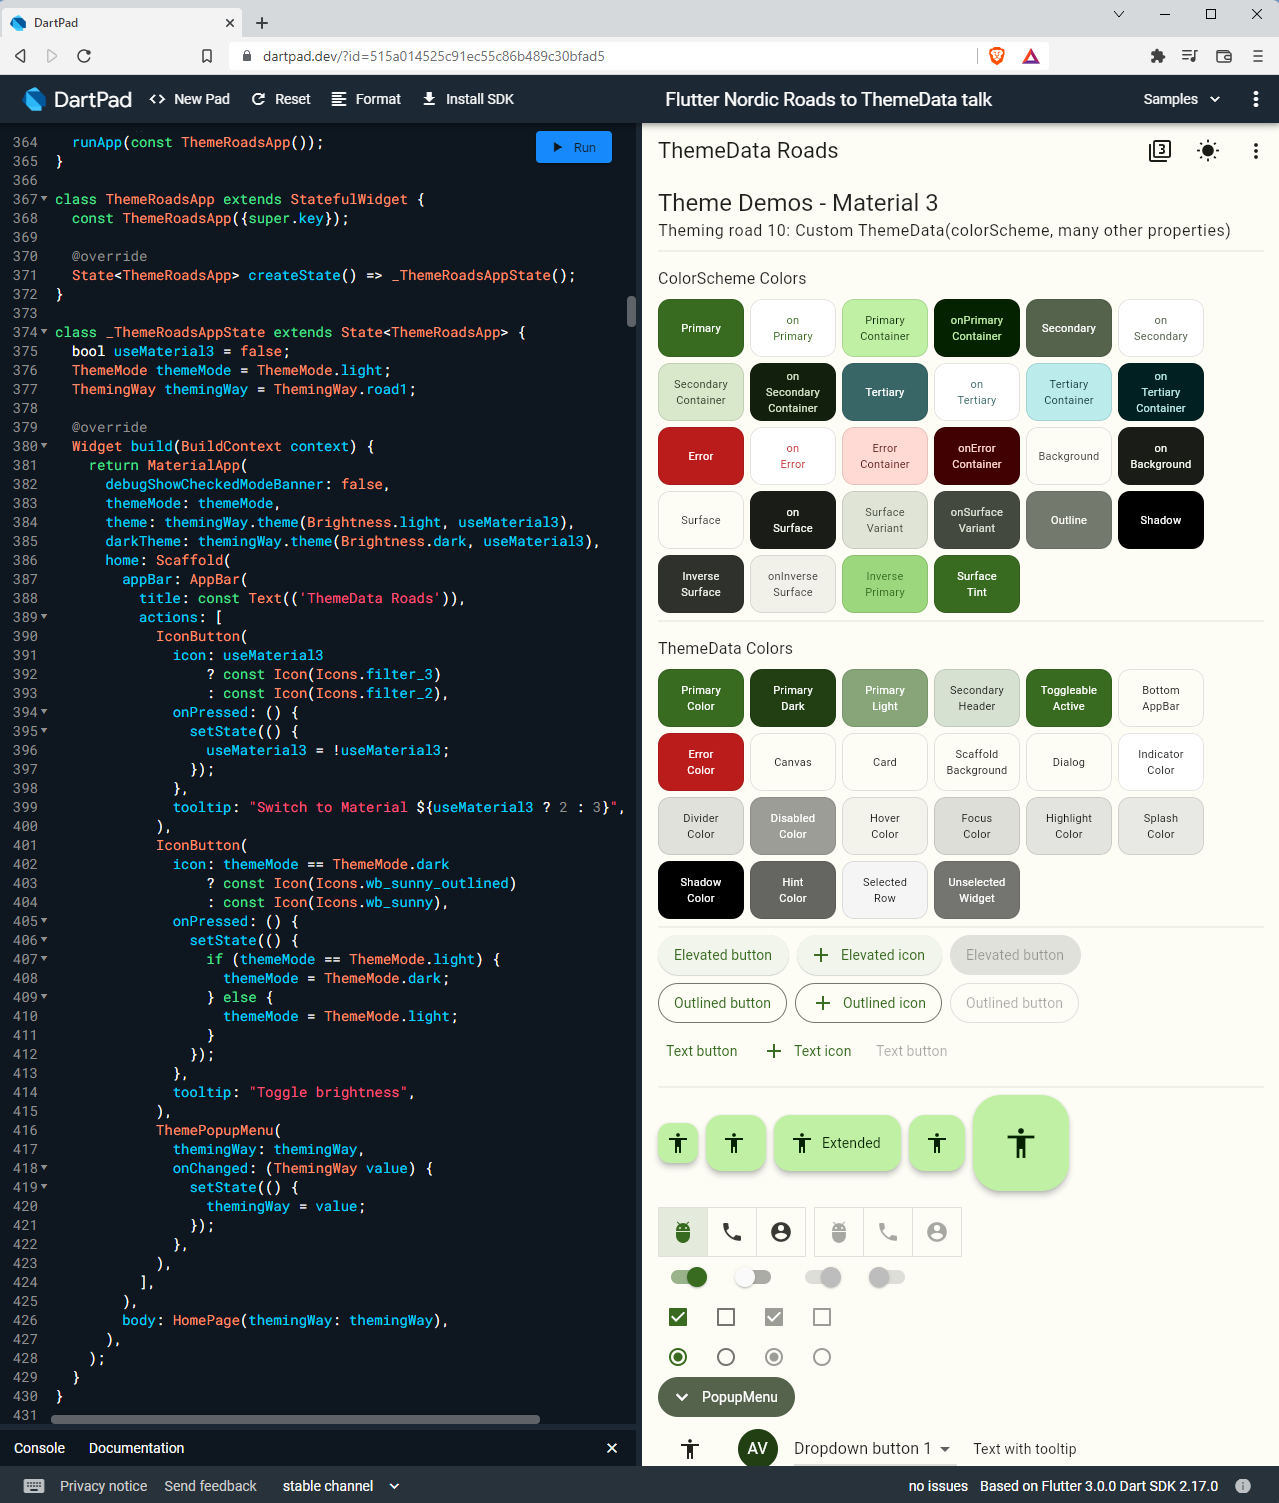The width and height of the screenshot is (1279, 1503).
Task: Open the Documentation tab
Action: (136, 1448)
